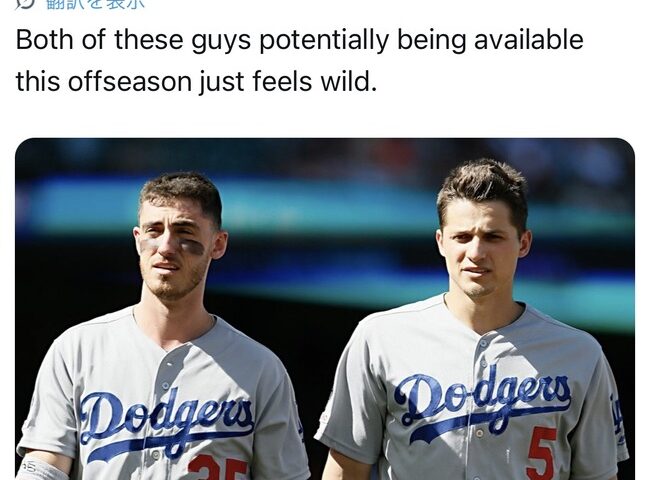Screen dimensions: 650x480
Task: Tap the word 'potentially' in the tweet
Action: [324, 41]
